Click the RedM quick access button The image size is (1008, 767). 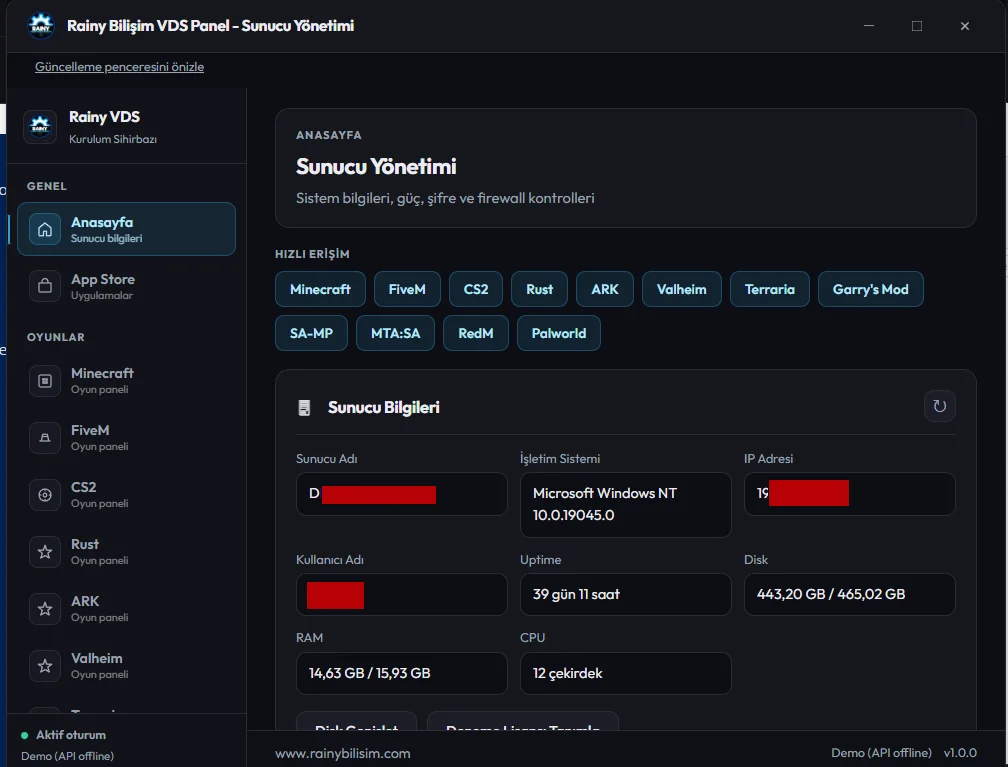pyautogui.click(x=476, y=333)
